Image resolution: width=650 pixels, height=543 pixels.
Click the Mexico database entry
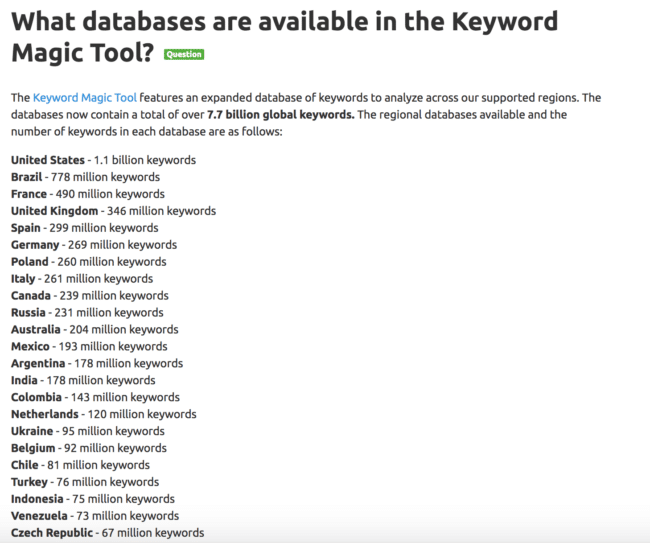click(90, 347)
